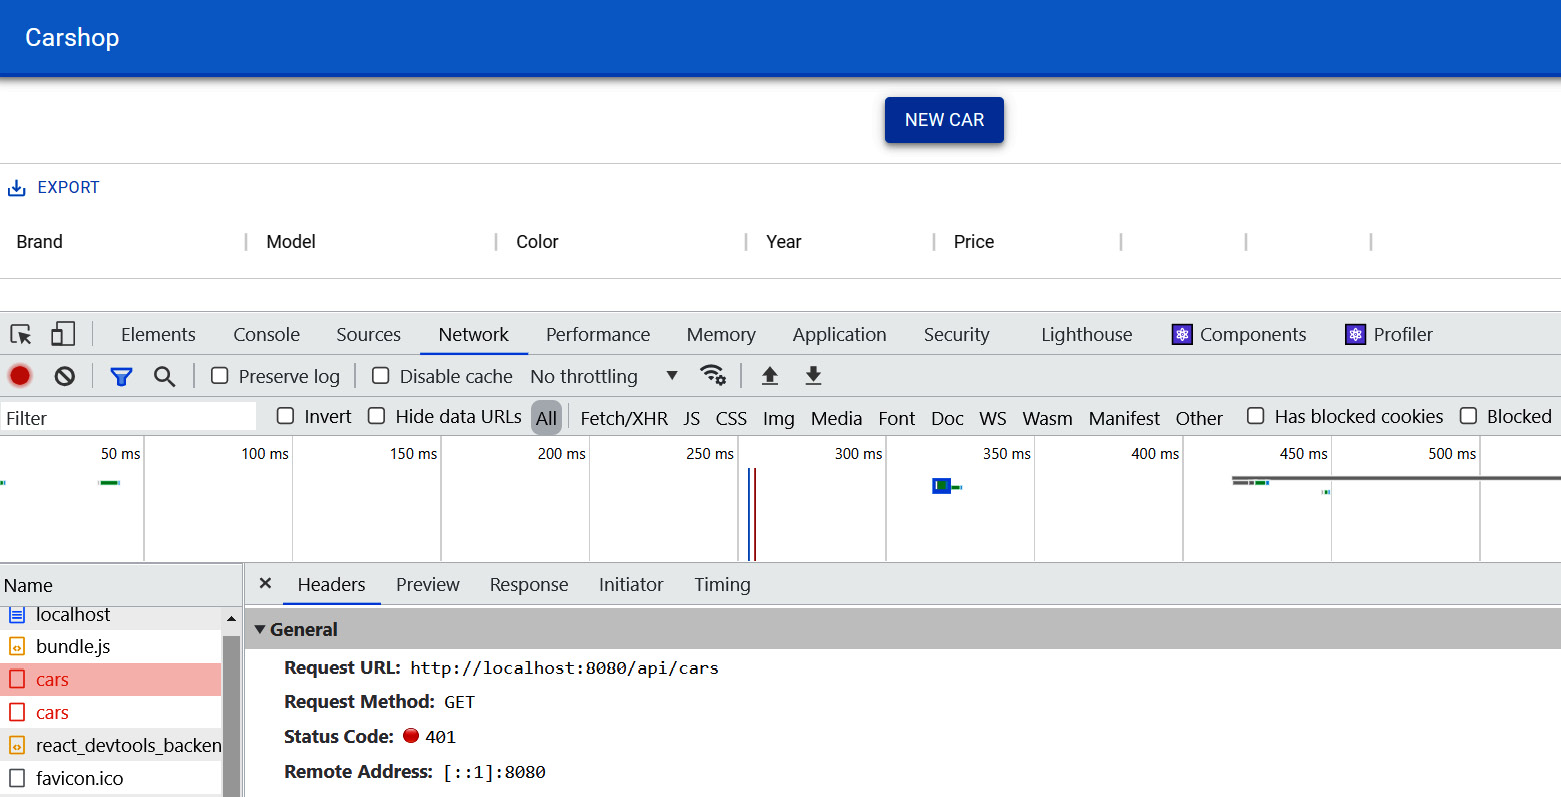Click the script icon of react_devtools_backend
Screen dimensions: 1561x797
17,746
